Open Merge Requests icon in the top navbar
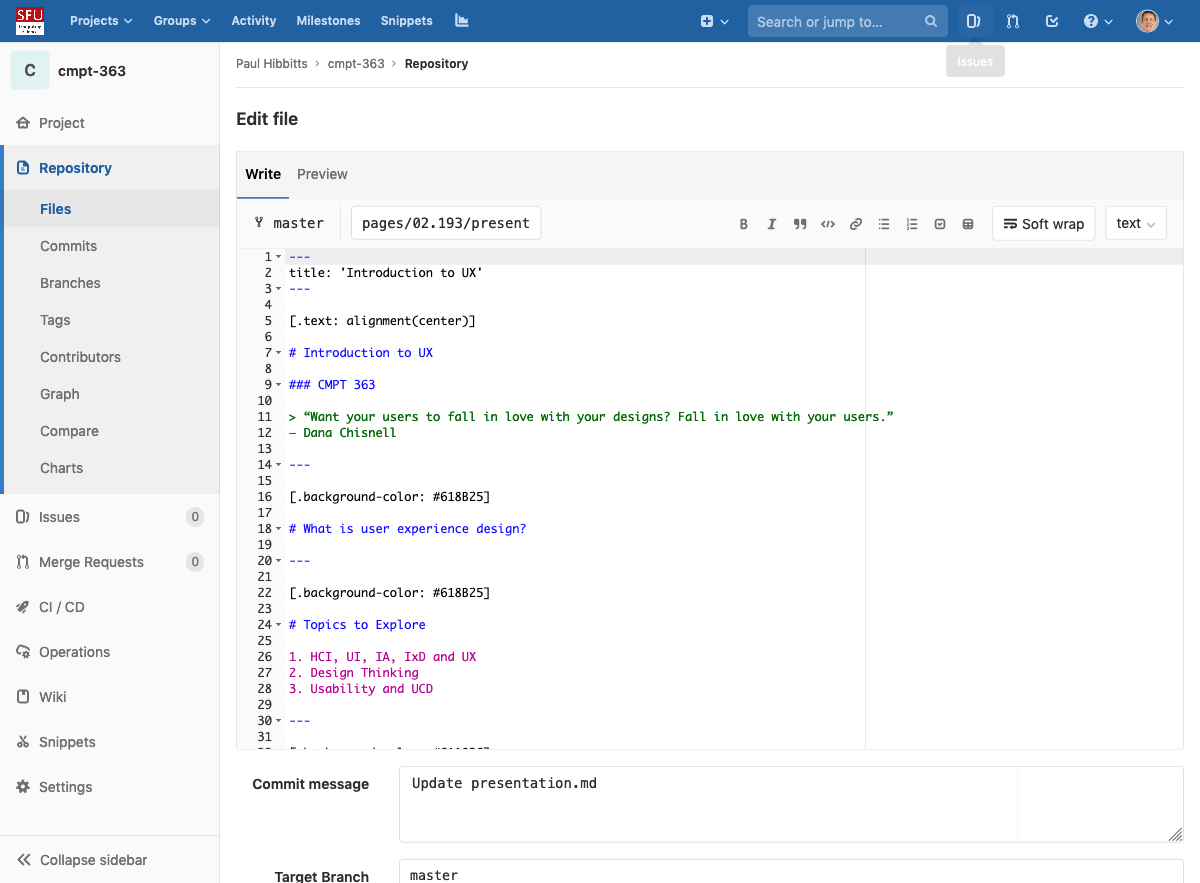This screenshot has height=883, width=1200. click(1013, 21)
